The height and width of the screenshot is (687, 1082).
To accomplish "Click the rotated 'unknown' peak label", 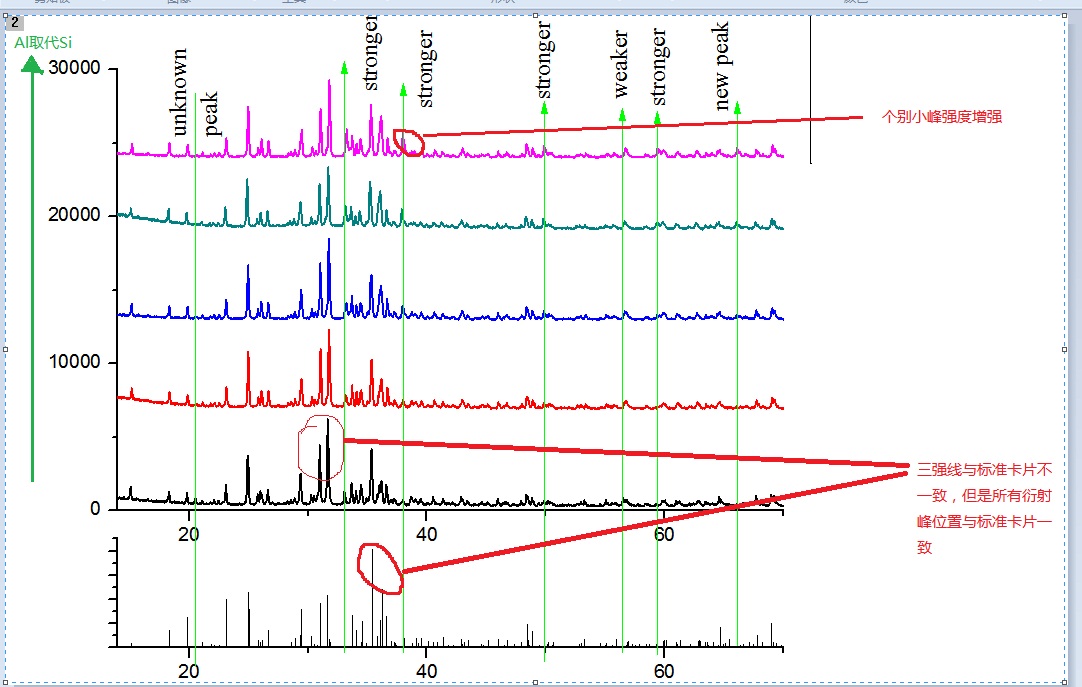I will pyautogui.click(x=179, y=92).
